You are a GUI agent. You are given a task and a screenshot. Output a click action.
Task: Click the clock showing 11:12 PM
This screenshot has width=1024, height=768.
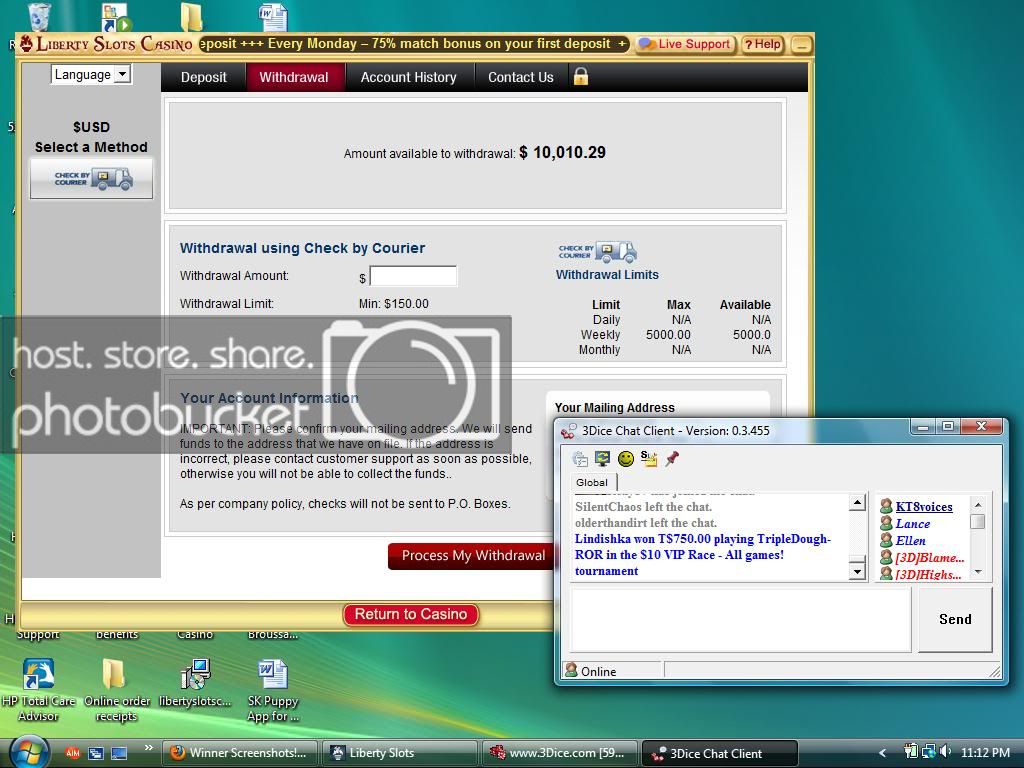point(985,753)
